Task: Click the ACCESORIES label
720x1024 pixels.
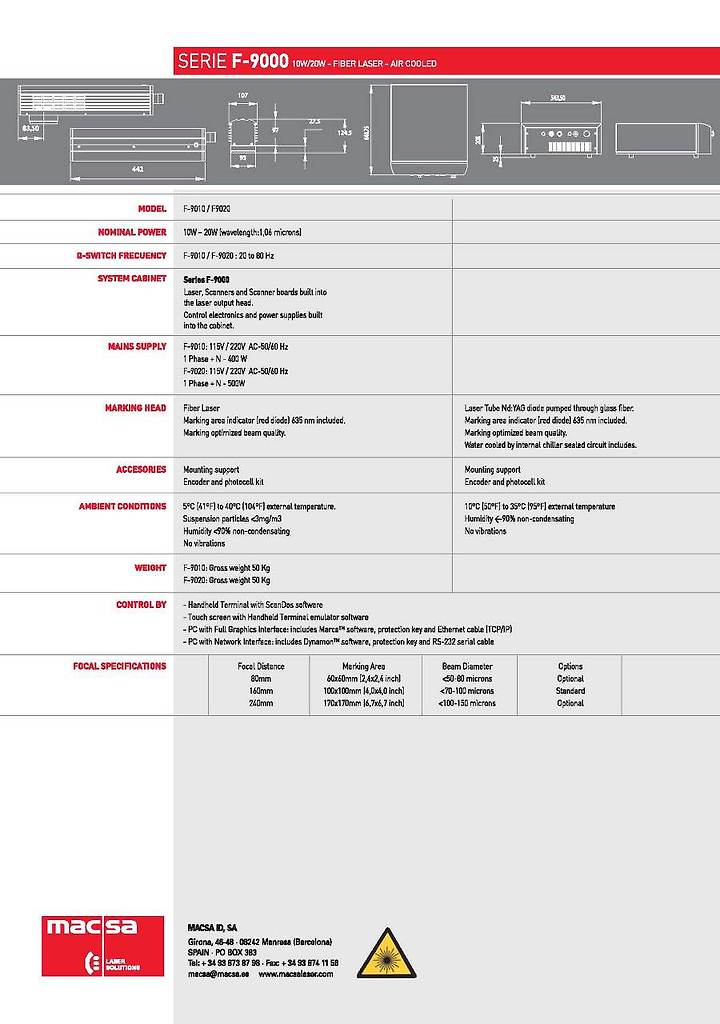Action: coord(141,469)
